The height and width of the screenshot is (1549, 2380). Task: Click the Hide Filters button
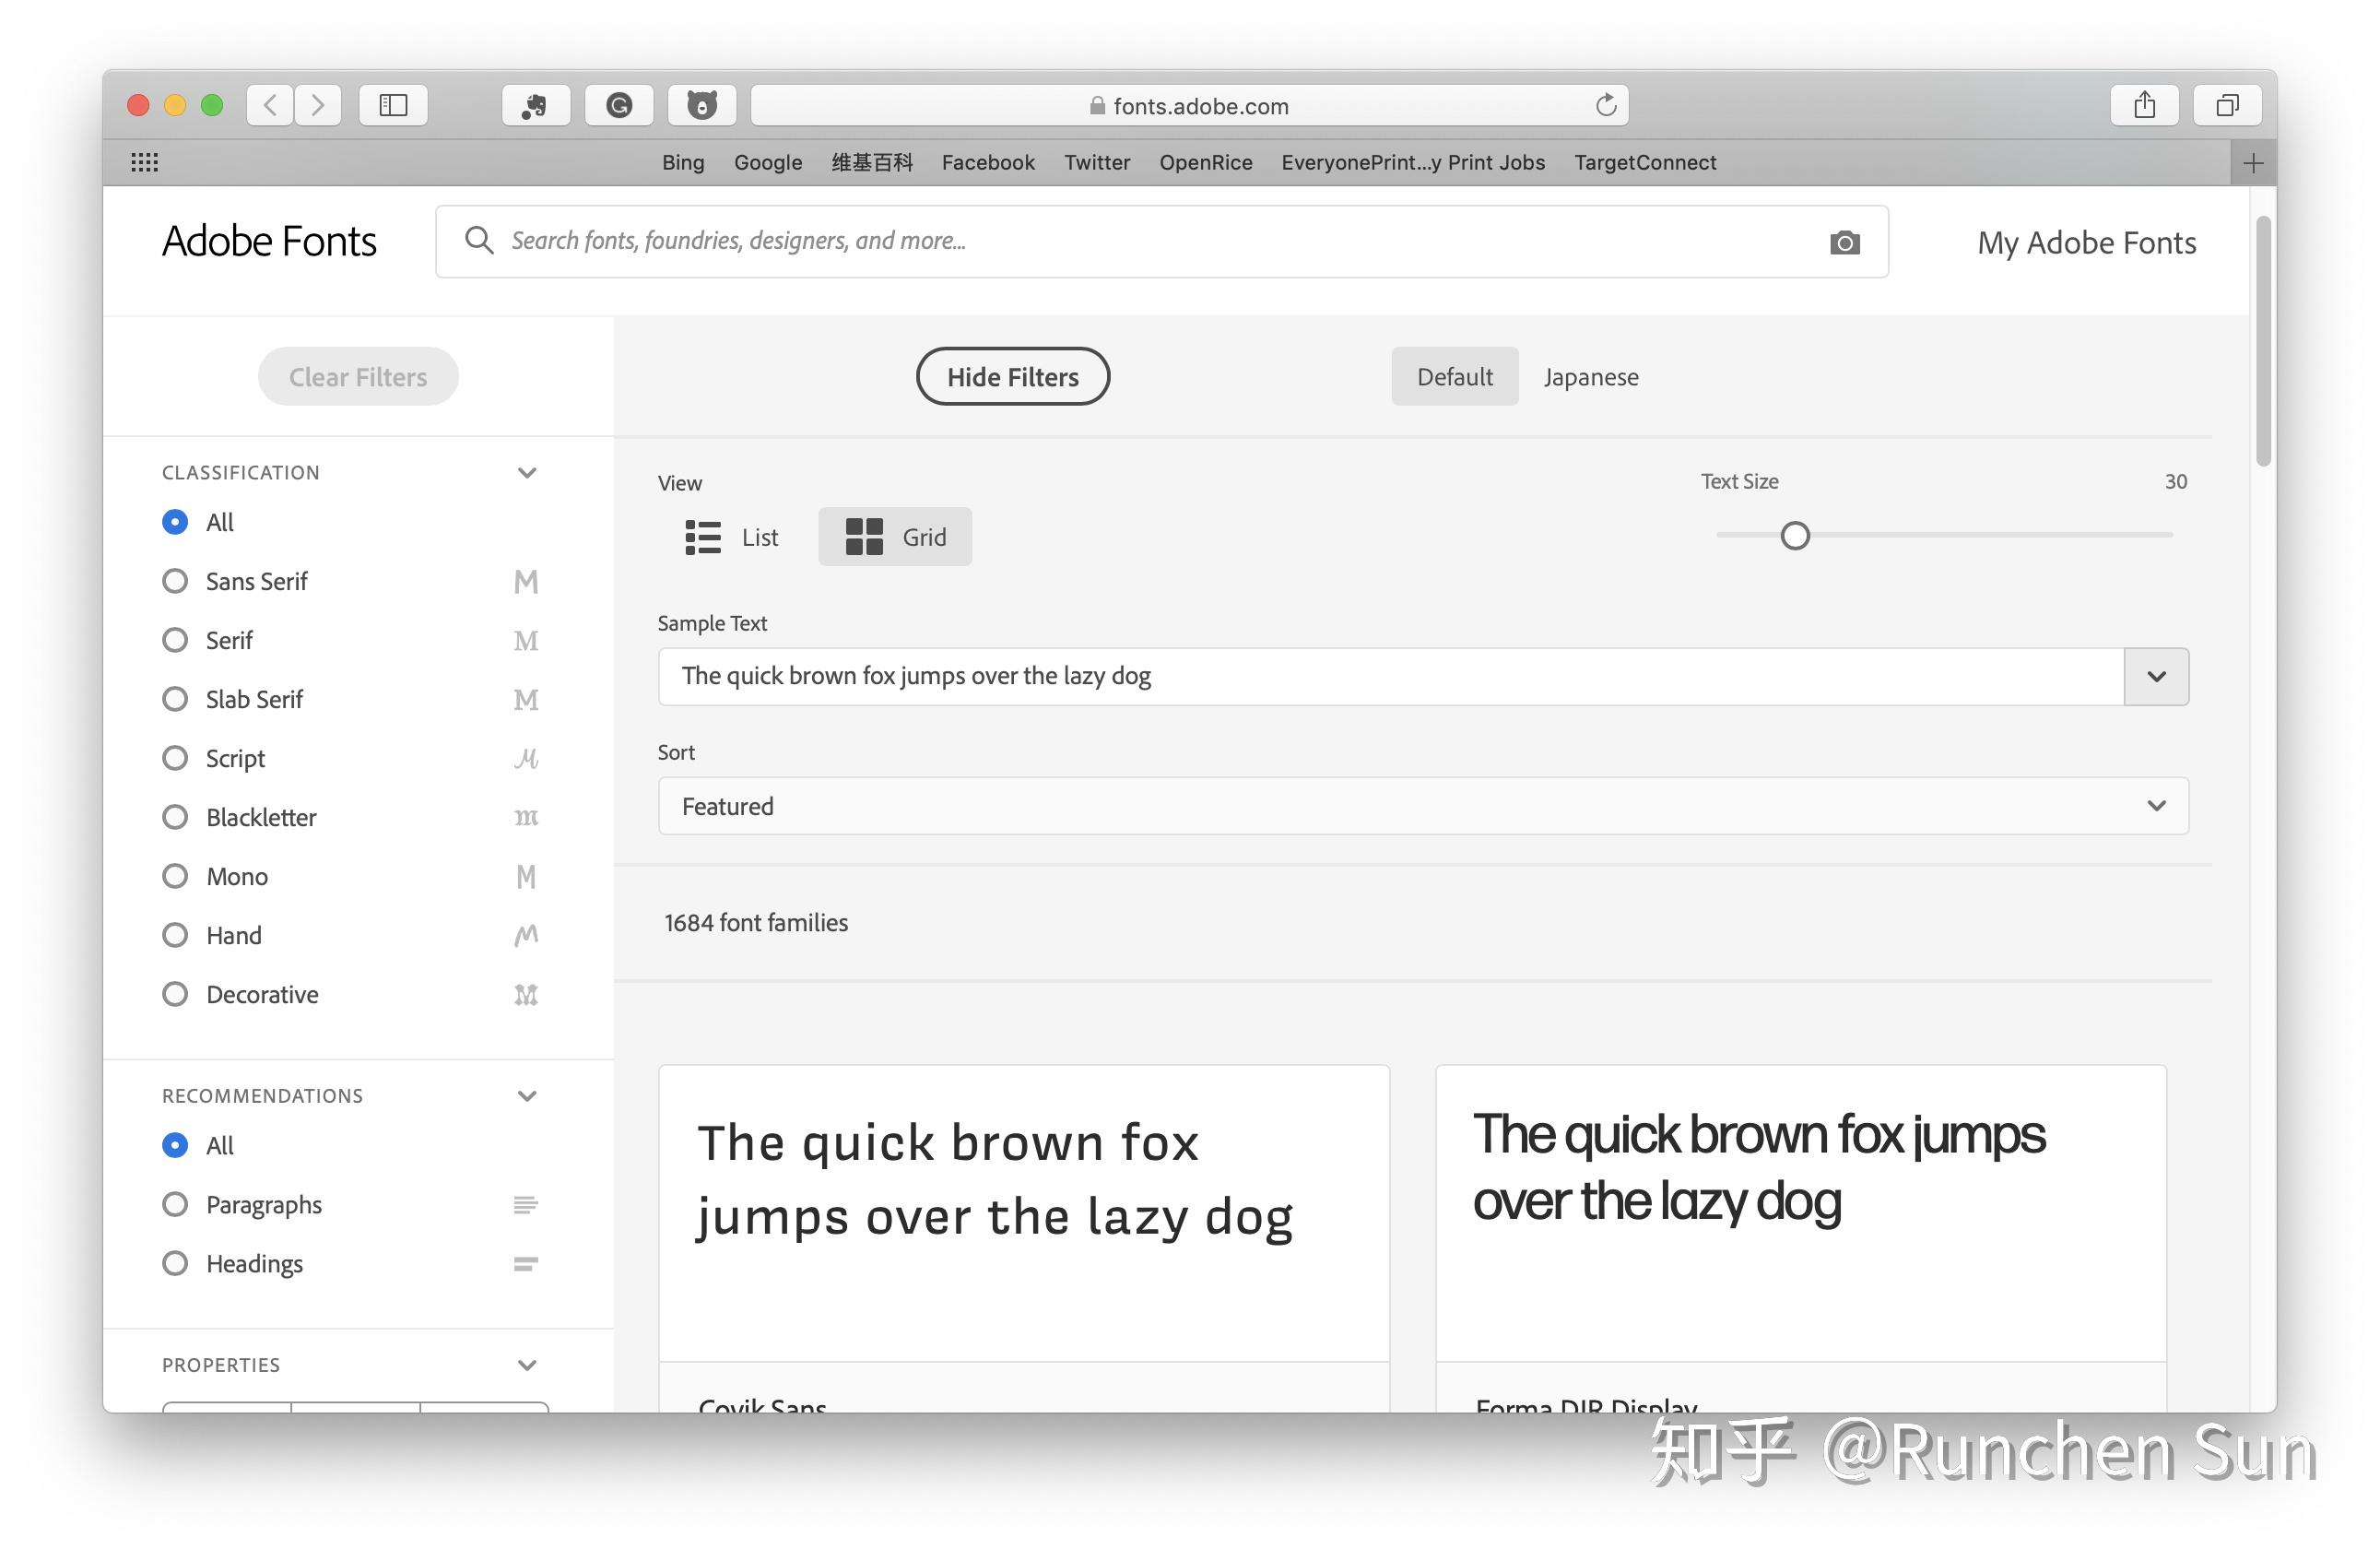coord(1012,377)
